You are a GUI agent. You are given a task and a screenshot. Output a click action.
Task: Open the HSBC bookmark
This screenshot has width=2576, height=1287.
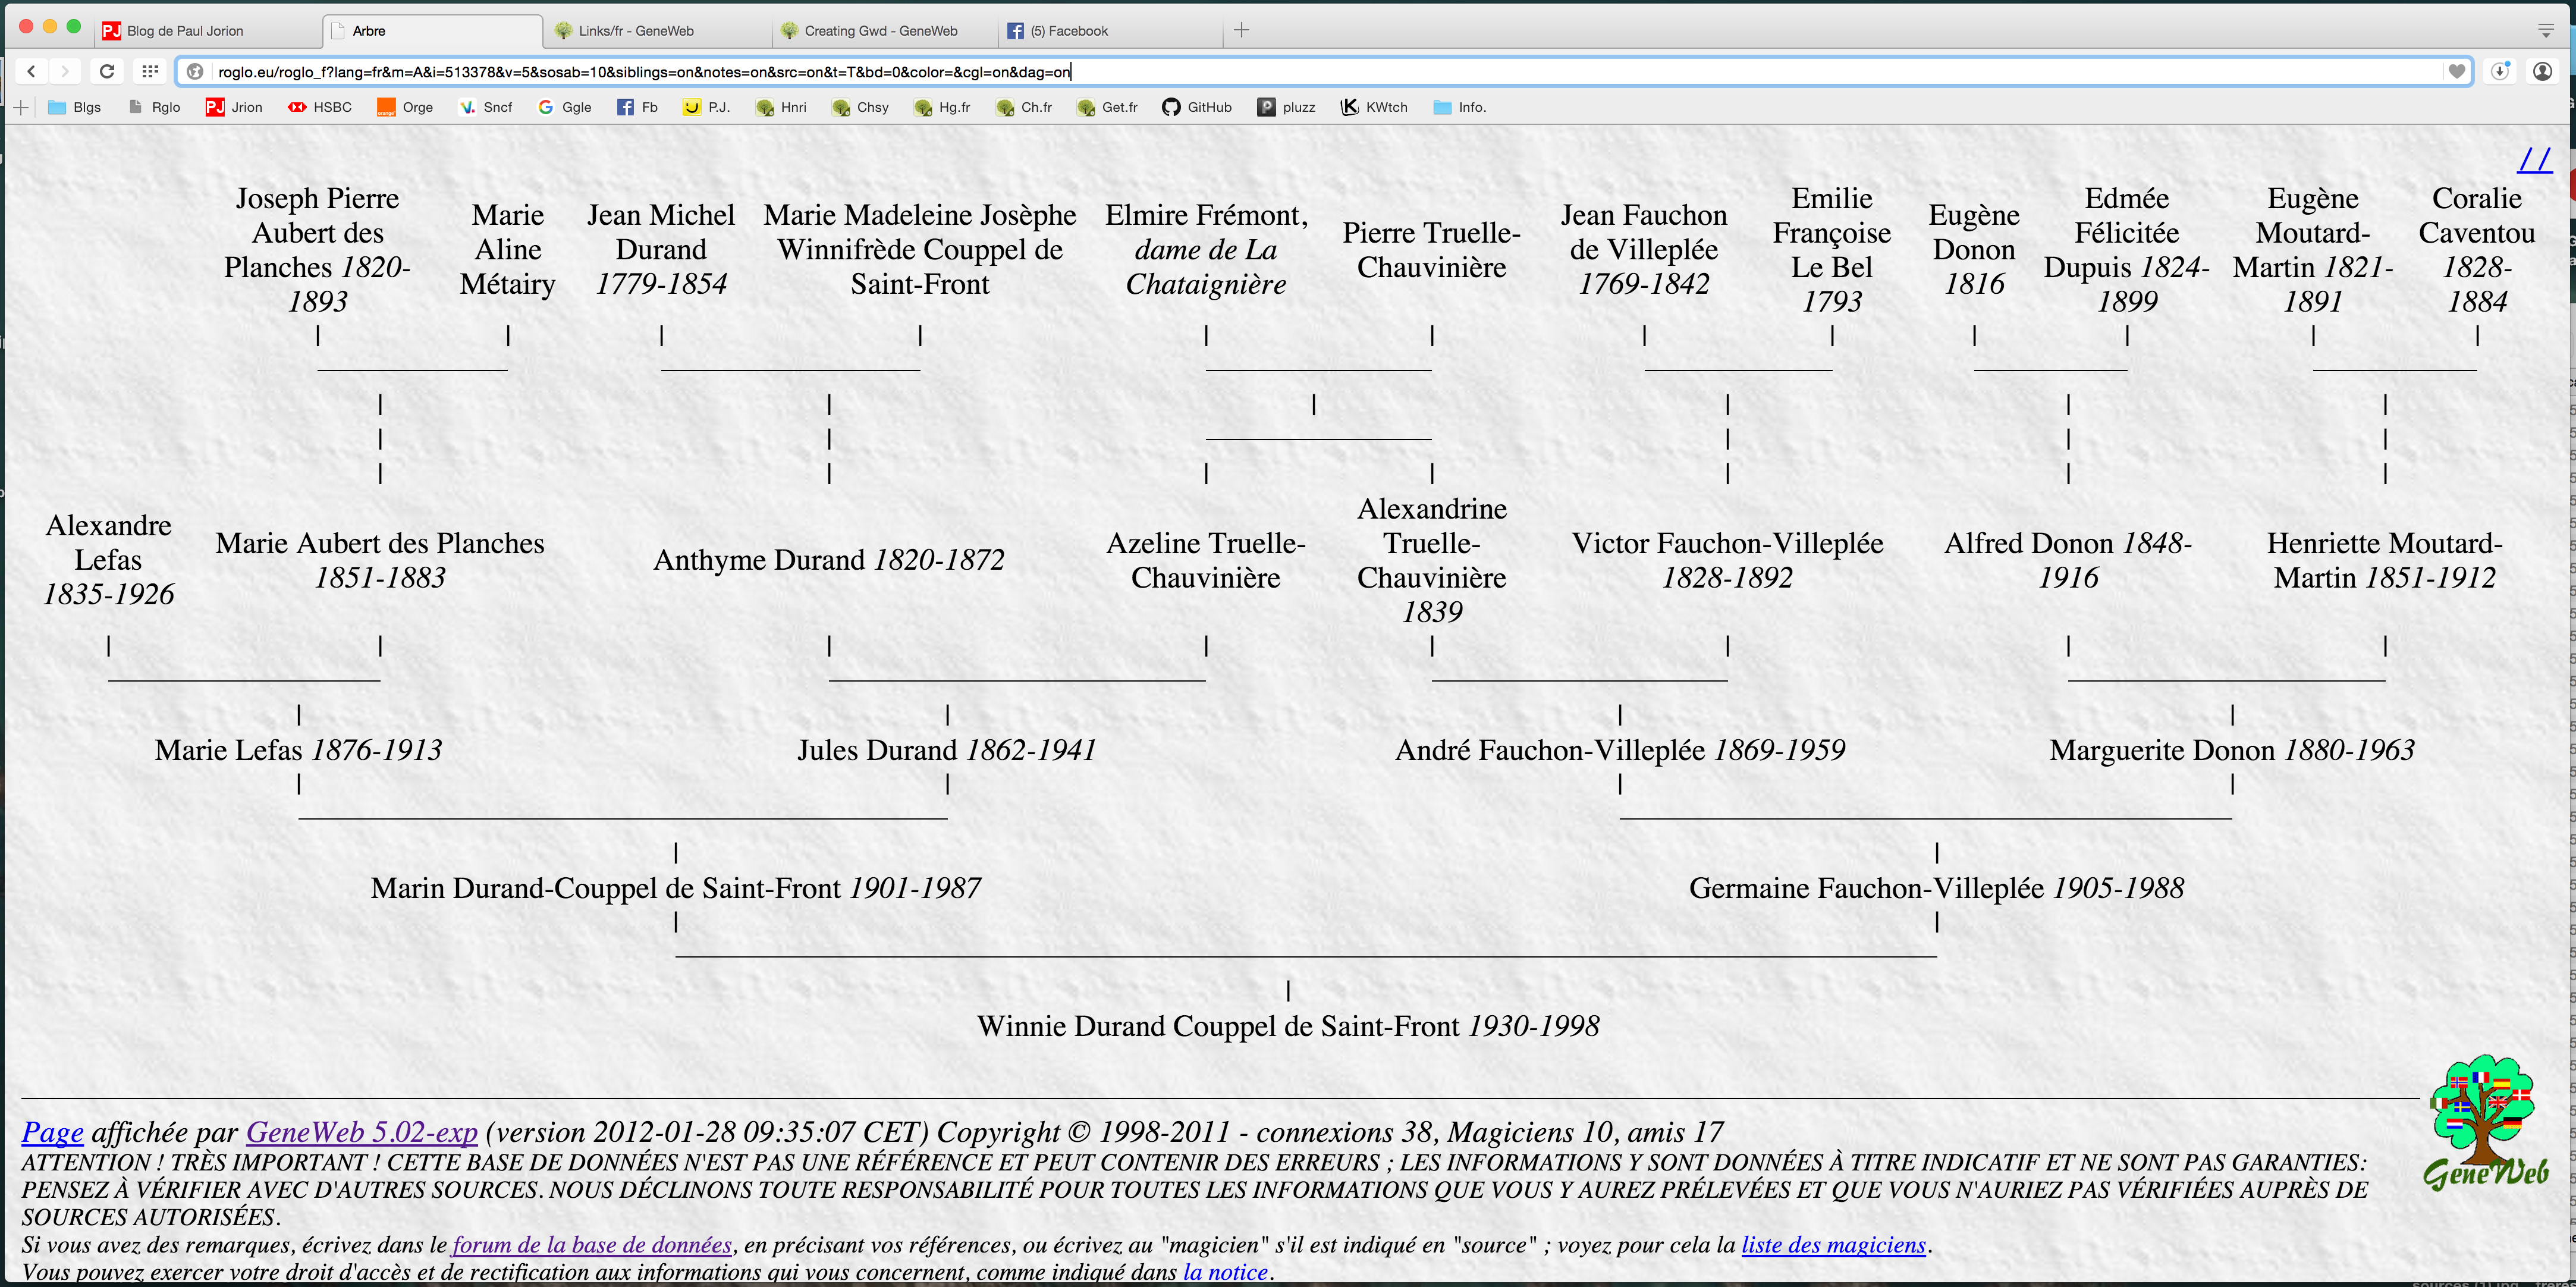319,107
